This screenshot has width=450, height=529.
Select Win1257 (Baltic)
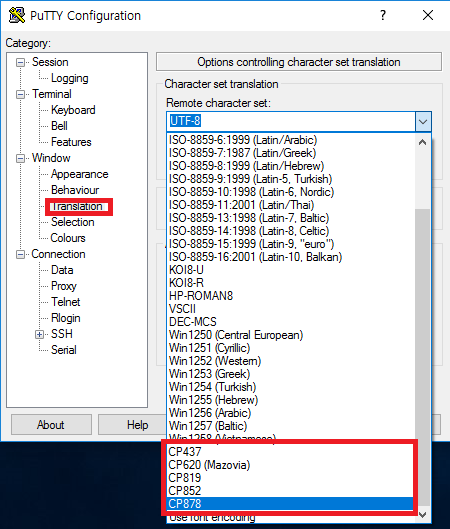click(x=291, y=426)
